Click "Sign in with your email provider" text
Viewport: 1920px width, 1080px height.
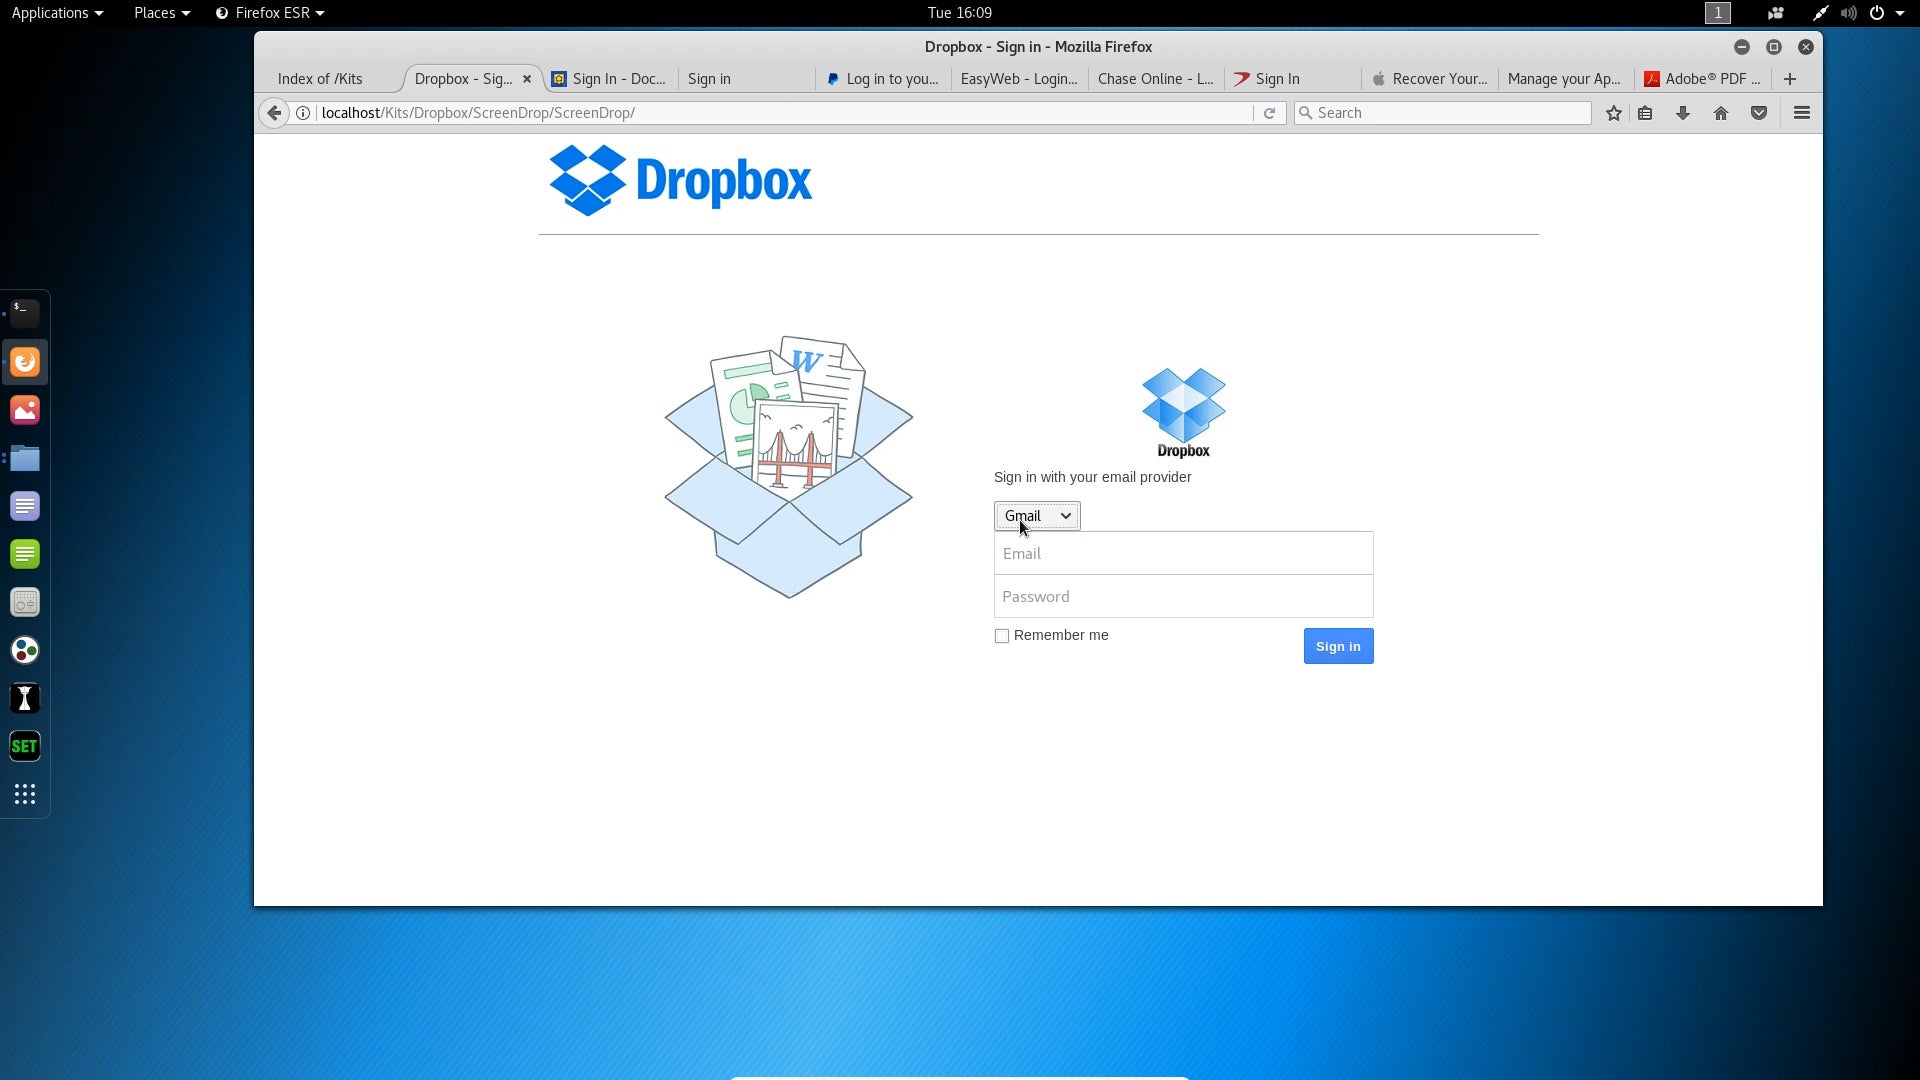[1092, 477]
